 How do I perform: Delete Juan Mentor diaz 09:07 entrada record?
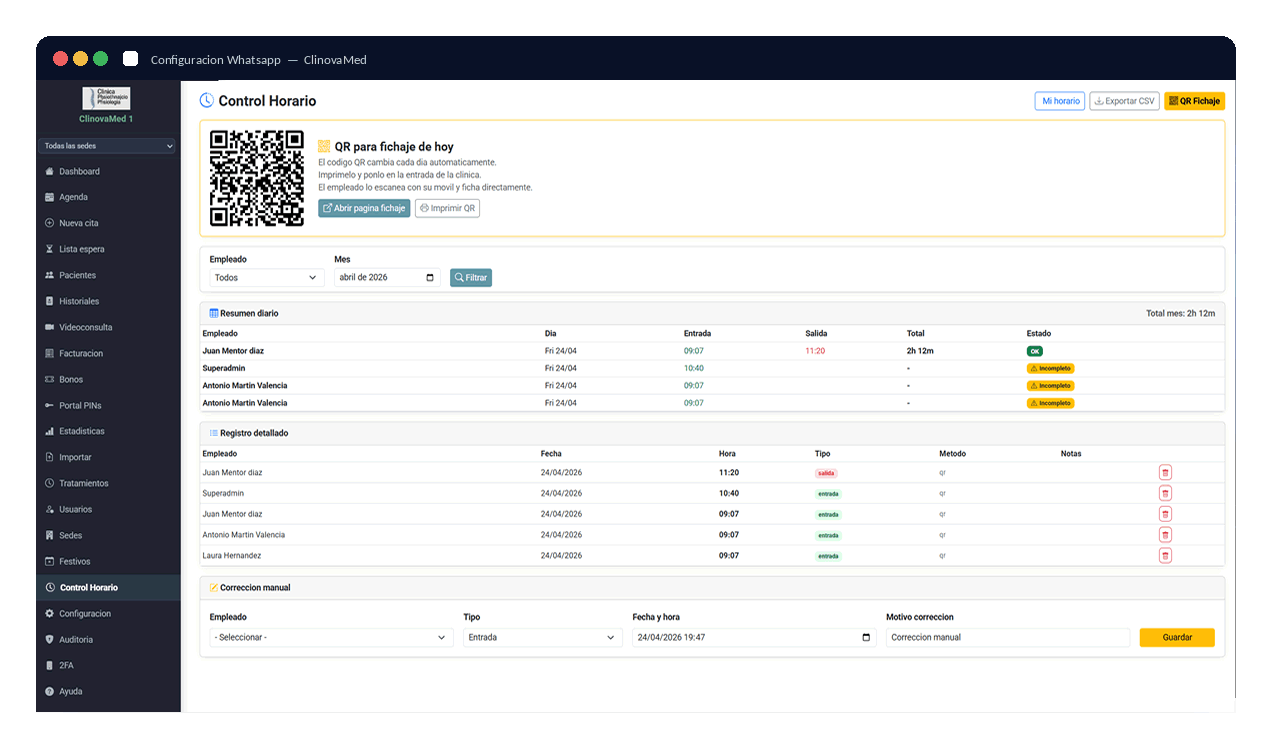[1165, 514]
